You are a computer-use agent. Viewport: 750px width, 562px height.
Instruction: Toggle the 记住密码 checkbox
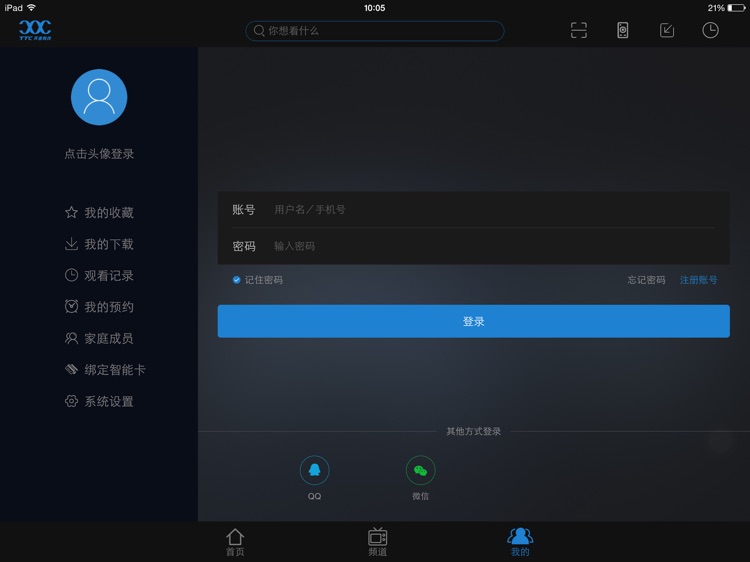[236, 280]
